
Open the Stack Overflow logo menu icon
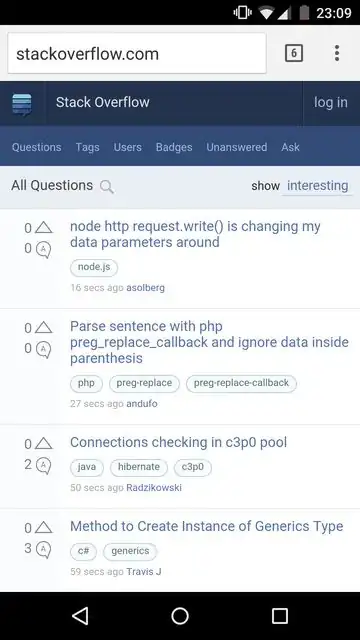[x=22, y=104]
